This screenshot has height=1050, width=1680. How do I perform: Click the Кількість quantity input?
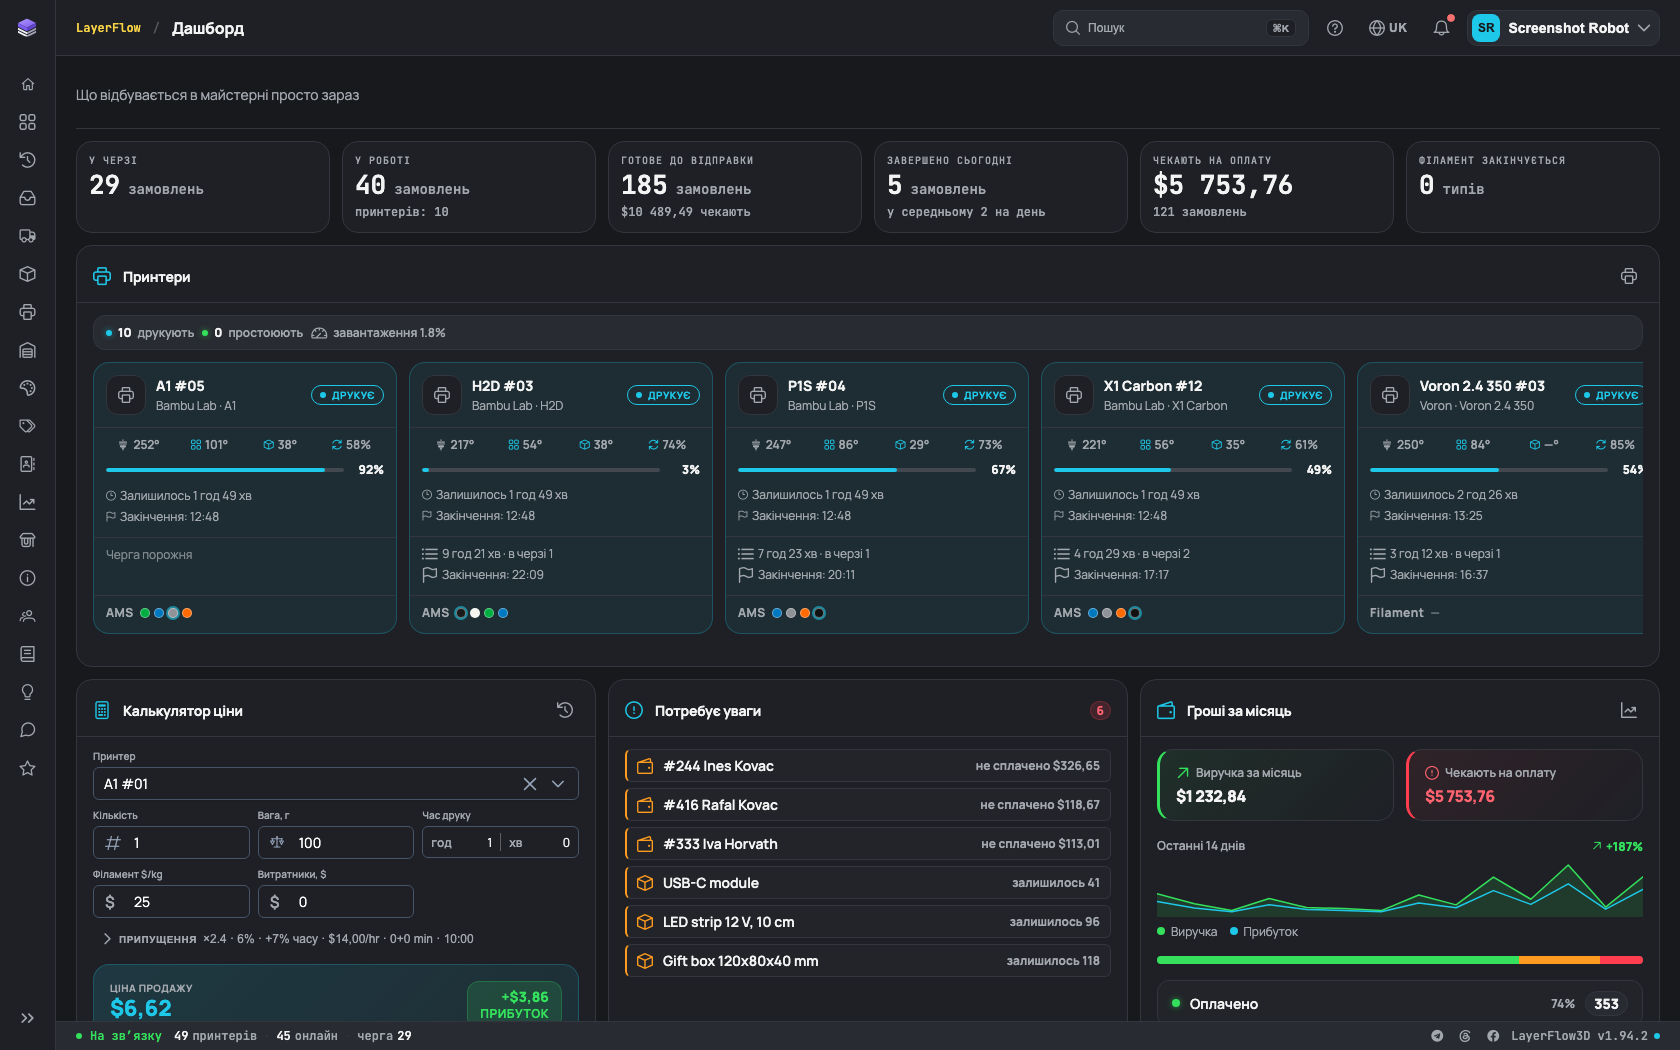pyautogui.click(x=171, y=843)
